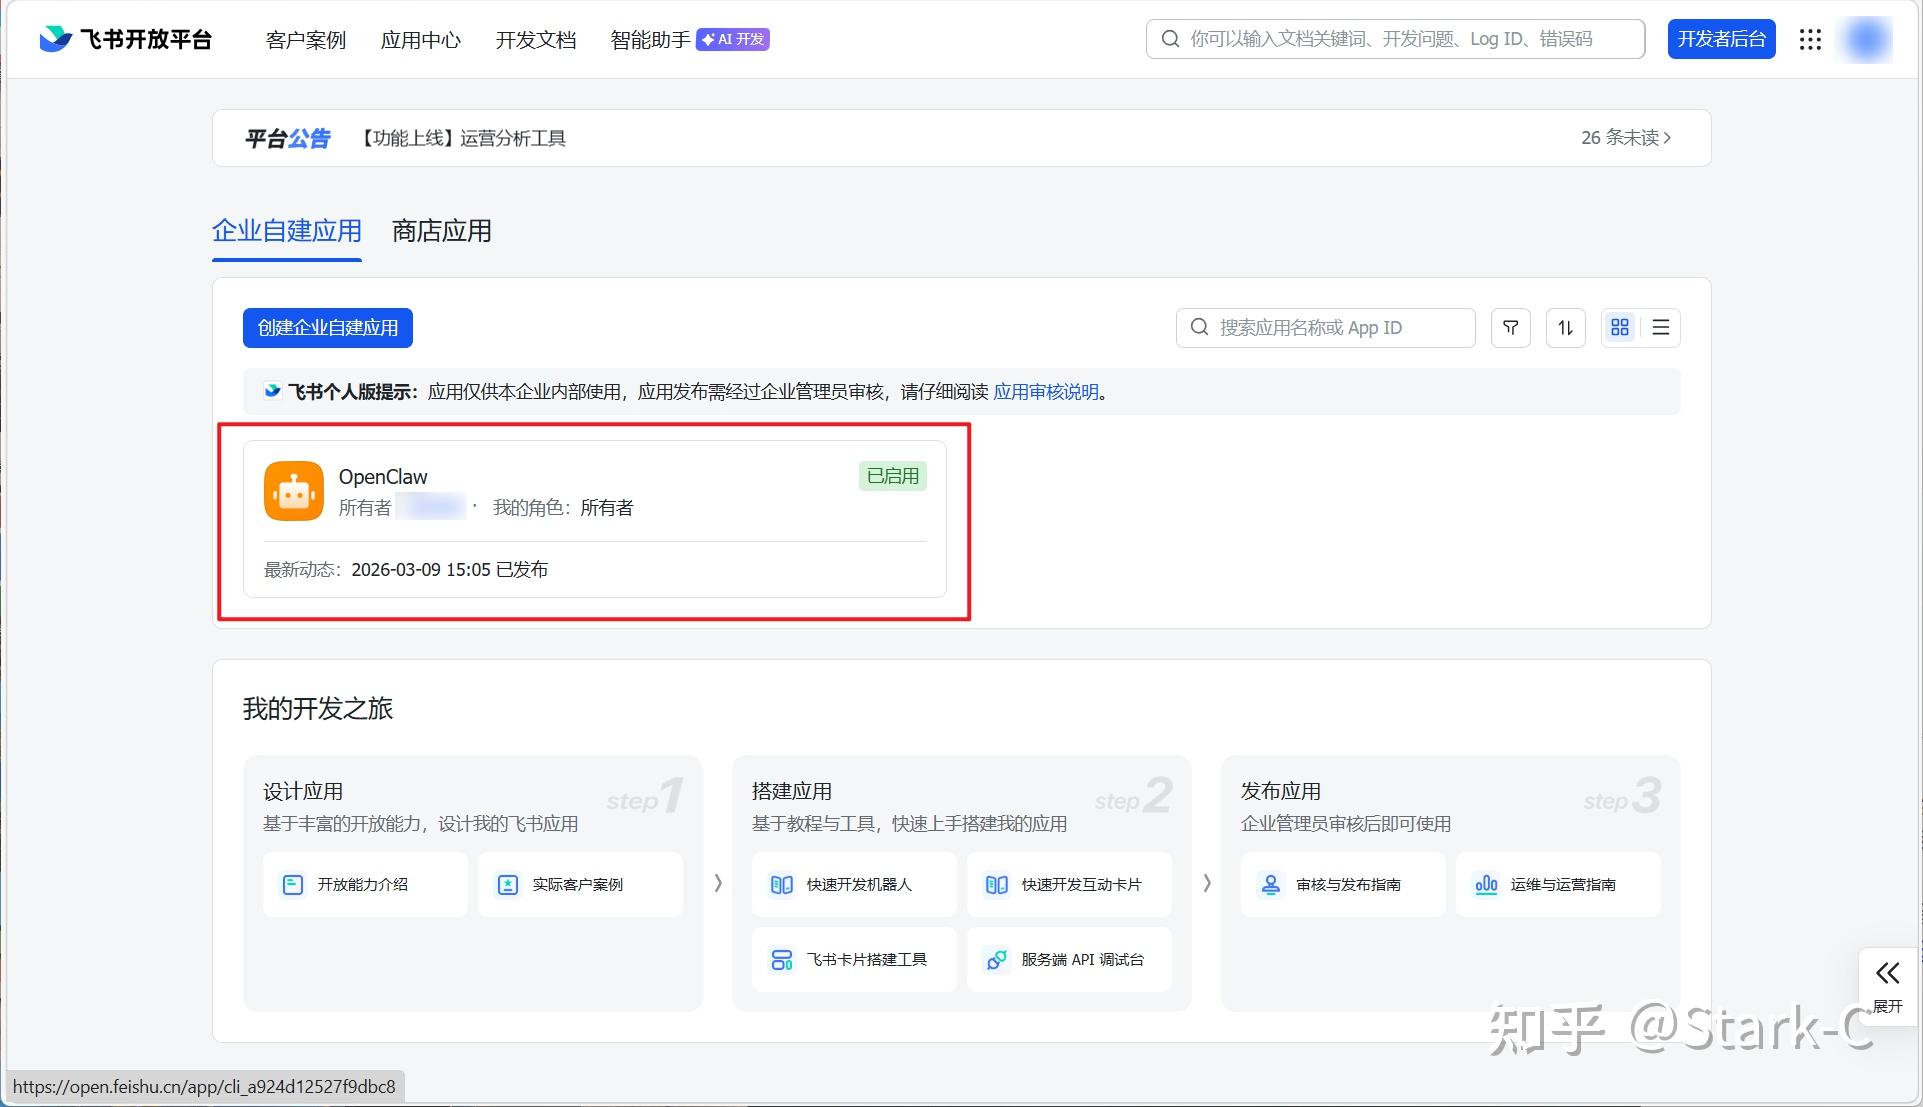Switch to 商店应用 tab
Viewport: 1923px width, 1107px height.
click(x=441, y=231)
